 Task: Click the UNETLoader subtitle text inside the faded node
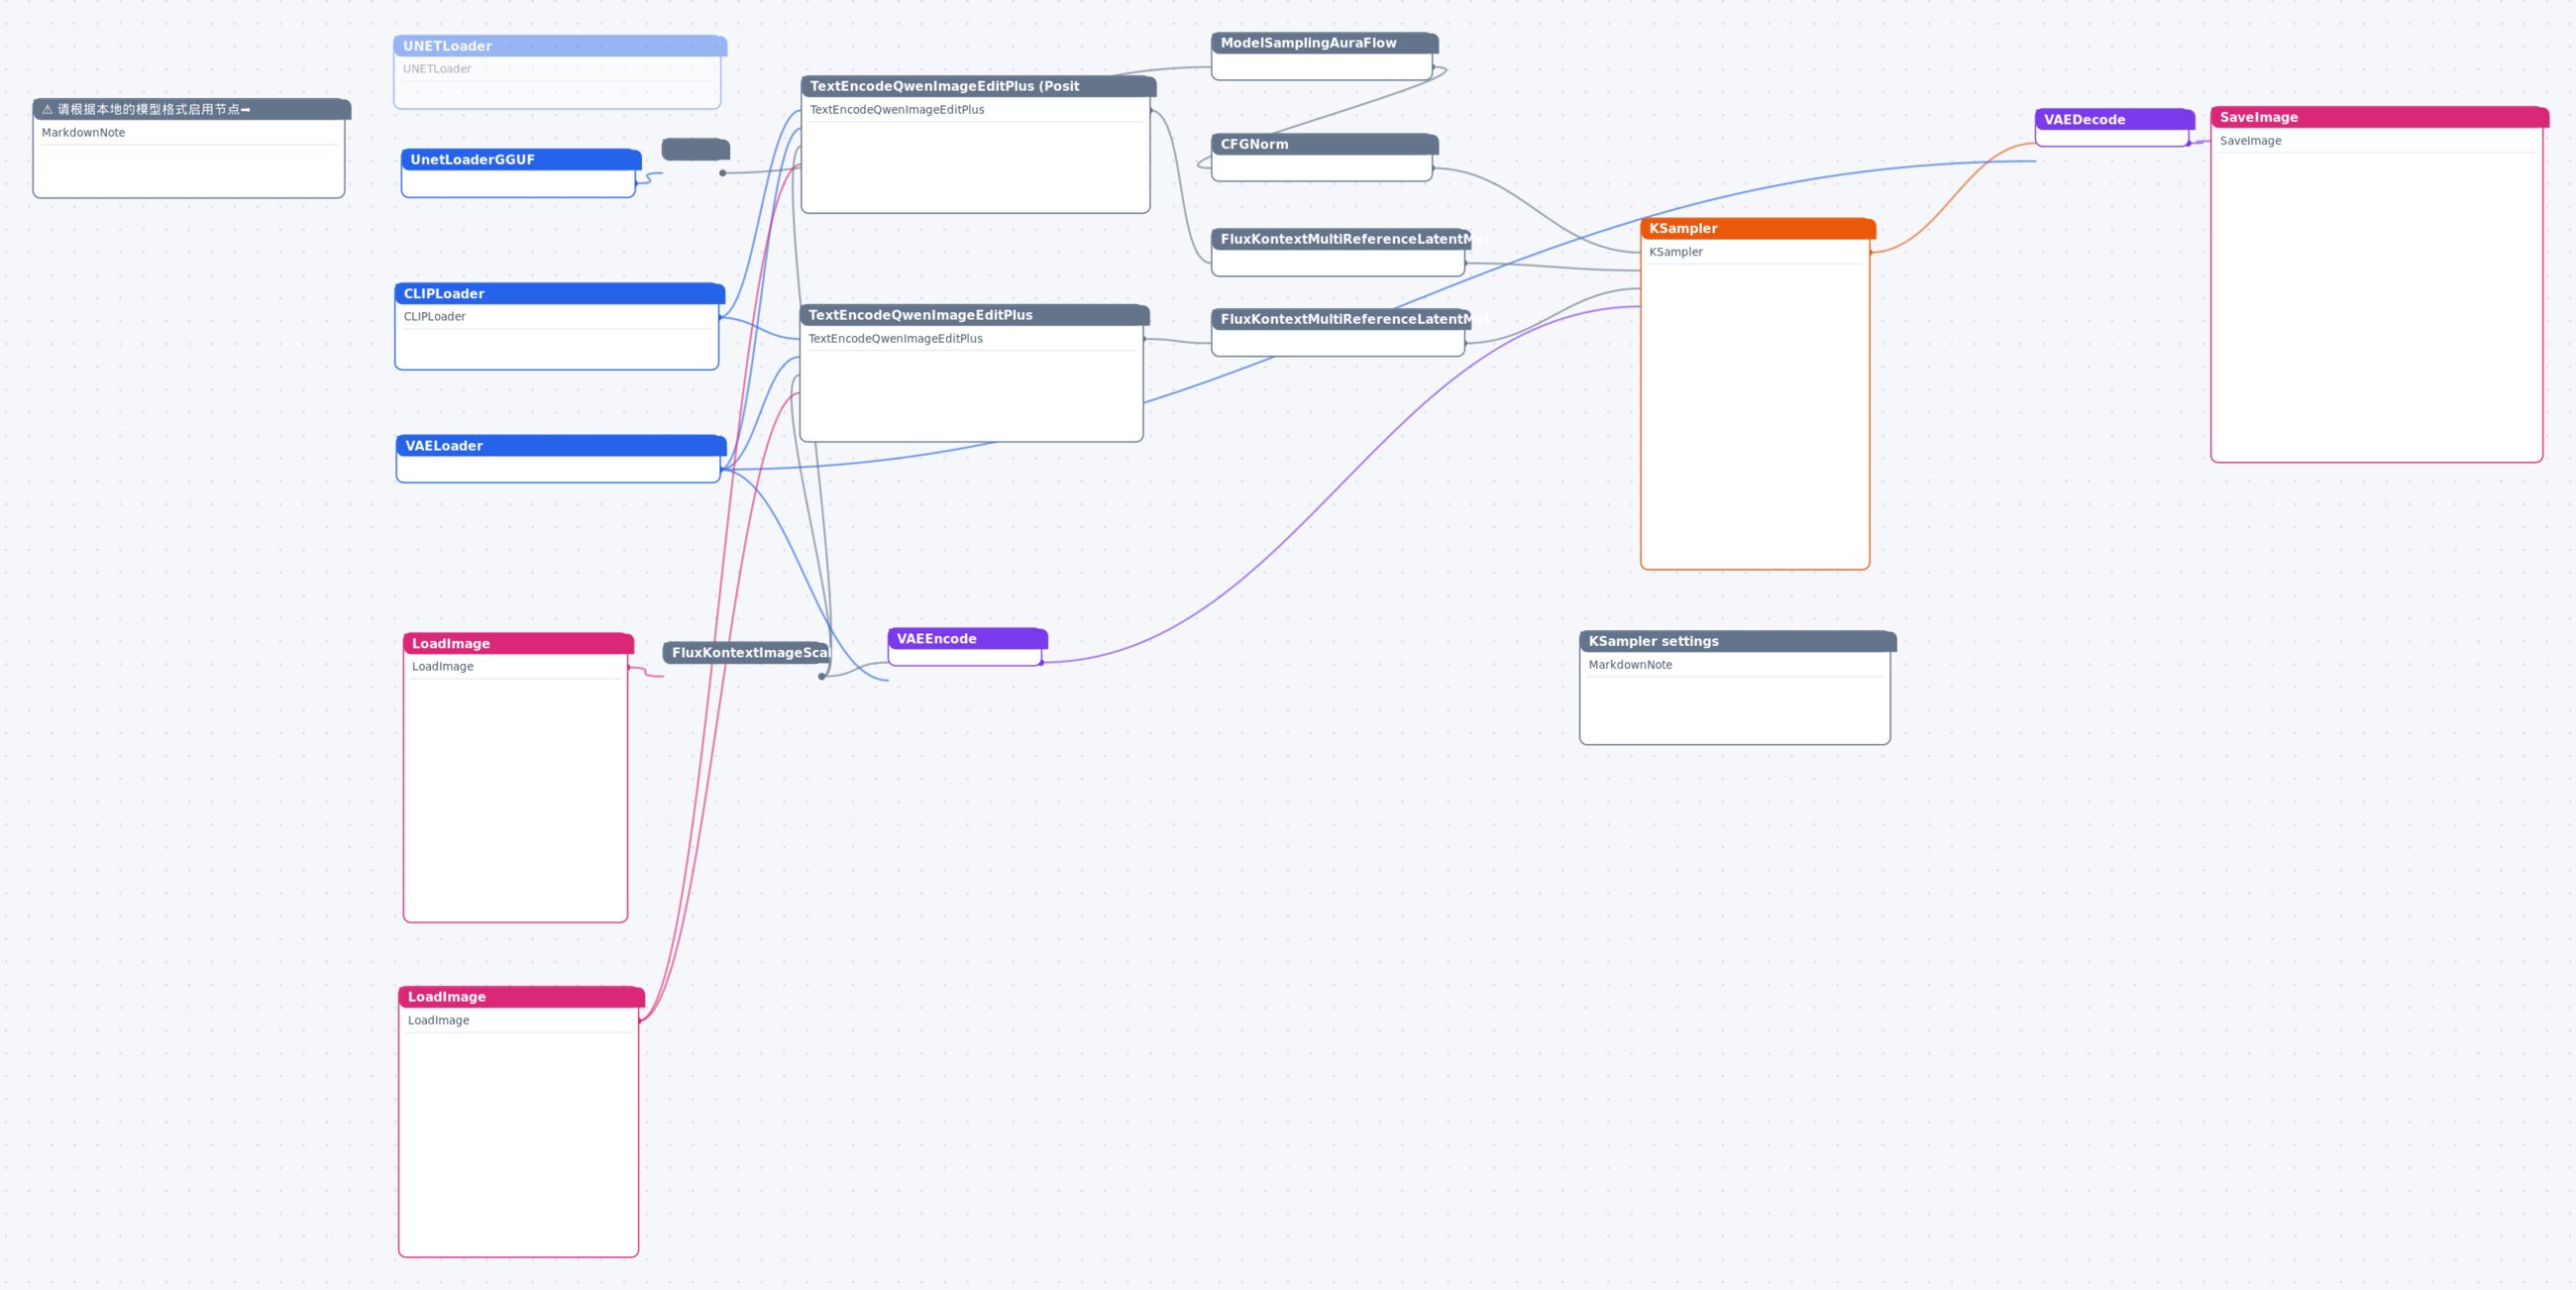click(x=437, y=69)
